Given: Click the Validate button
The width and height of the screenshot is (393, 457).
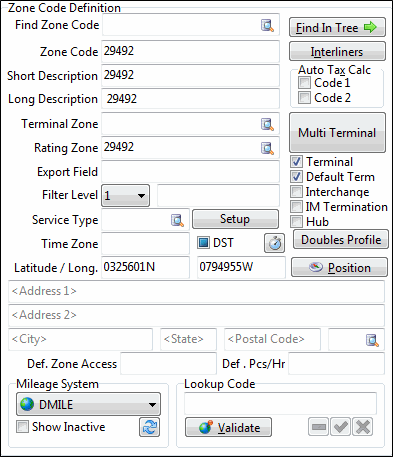Looking at the screenshot, I should tap(228, 427).
